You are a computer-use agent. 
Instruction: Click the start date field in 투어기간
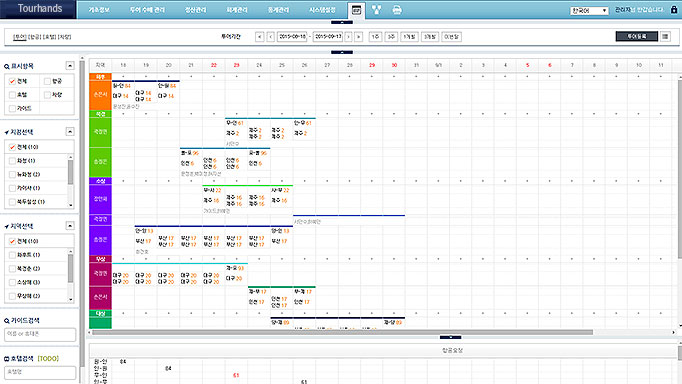tap(292, 37)
